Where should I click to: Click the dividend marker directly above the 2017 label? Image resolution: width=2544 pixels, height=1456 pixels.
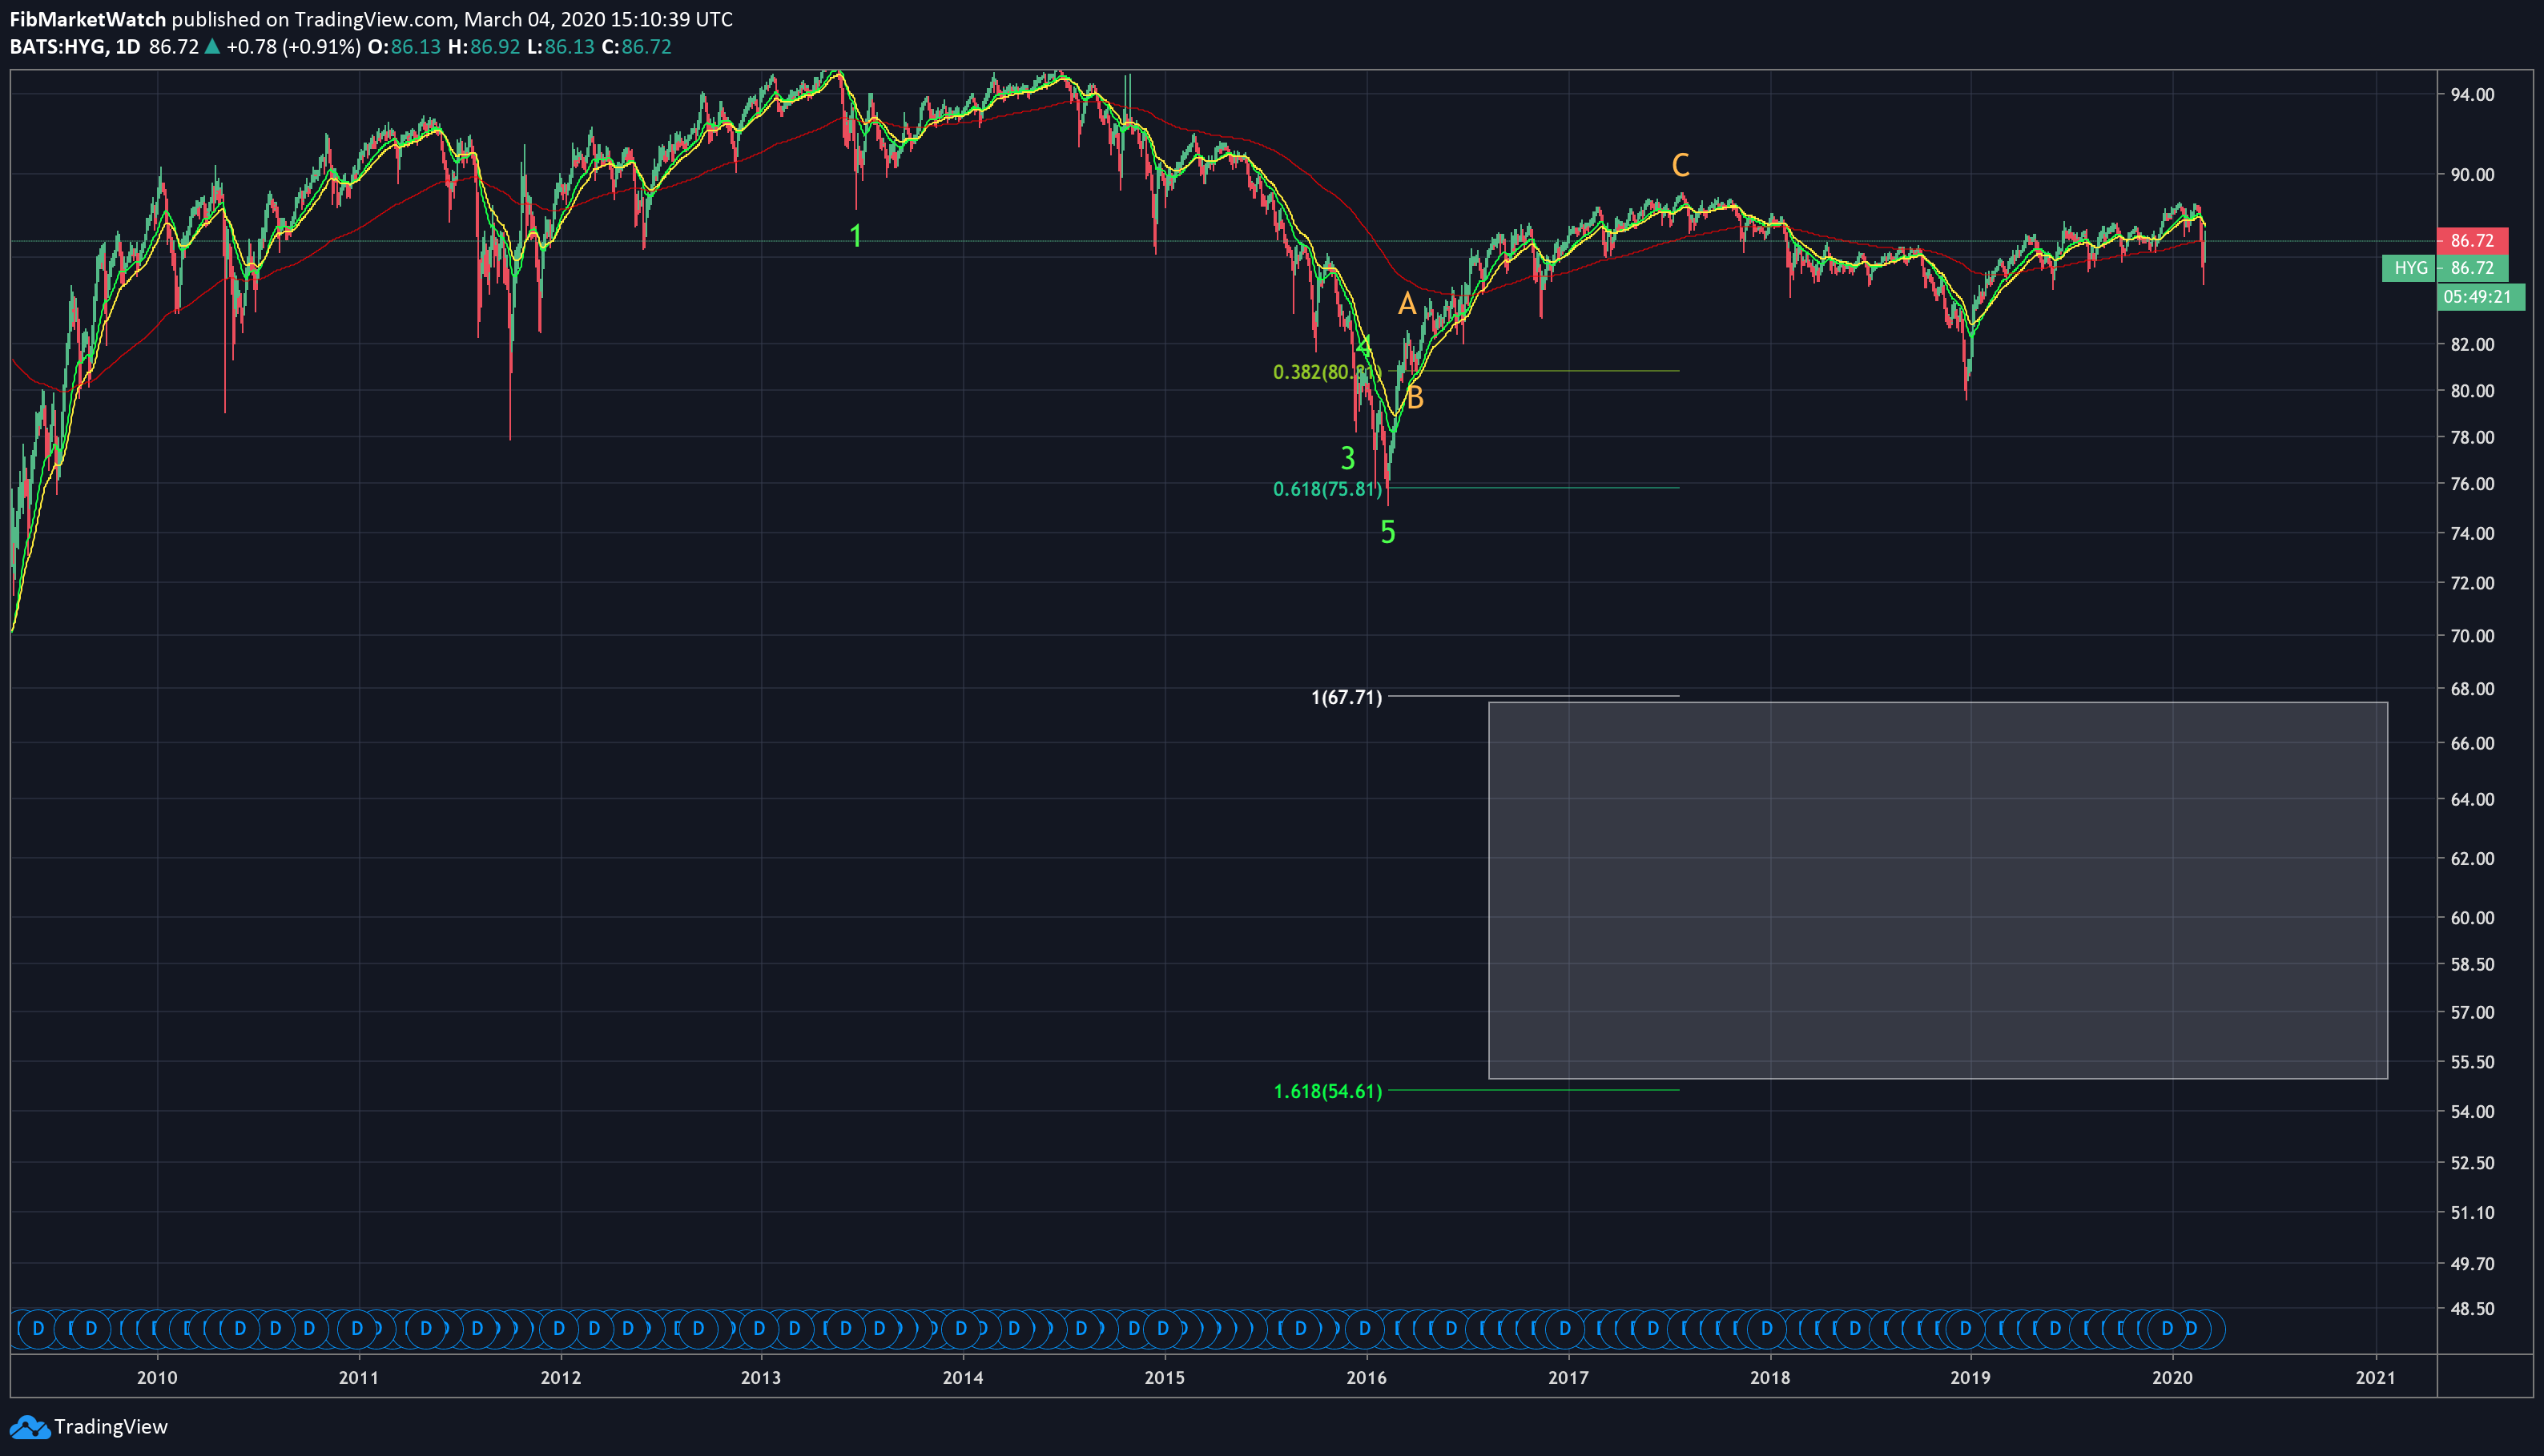[x=1565, y=1329]
